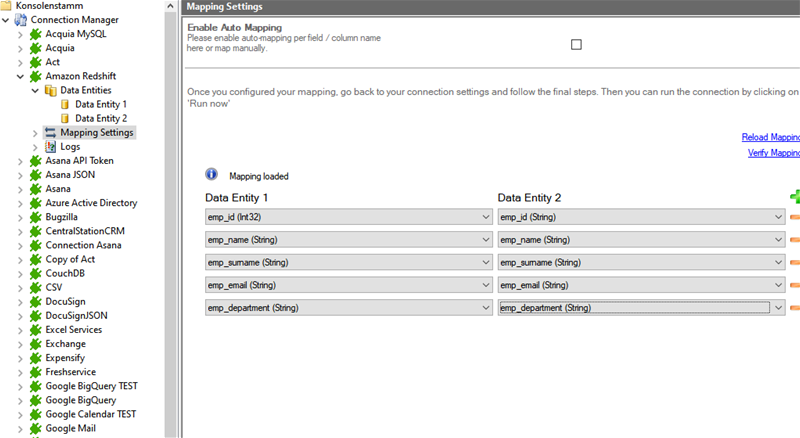Remove the emp_email mapping row with minus icon

click(795, 285)
